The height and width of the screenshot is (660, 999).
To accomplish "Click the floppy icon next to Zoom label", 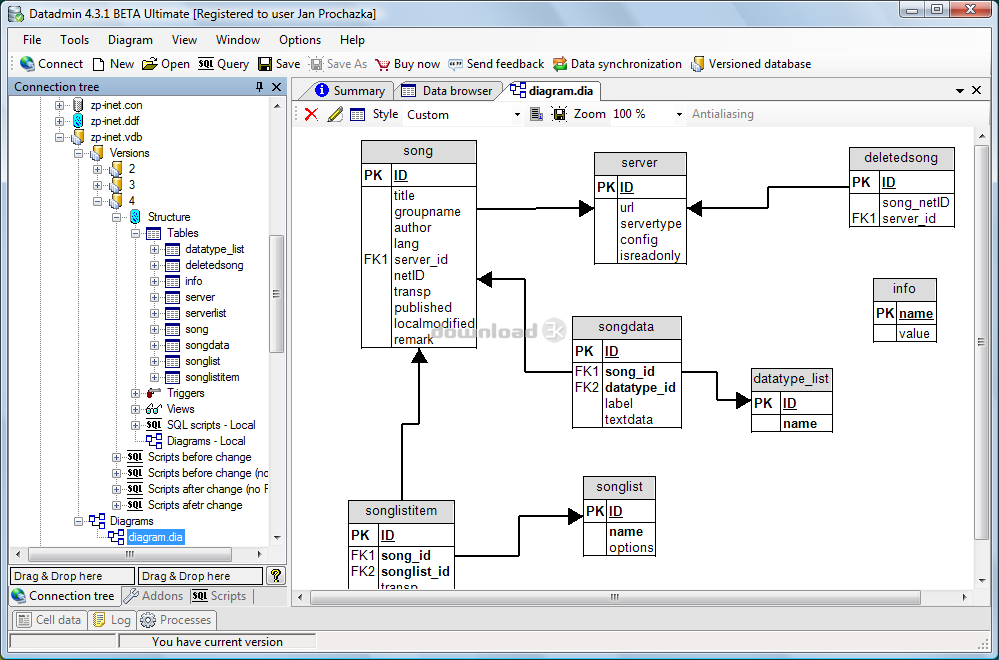I will (559, 115).
